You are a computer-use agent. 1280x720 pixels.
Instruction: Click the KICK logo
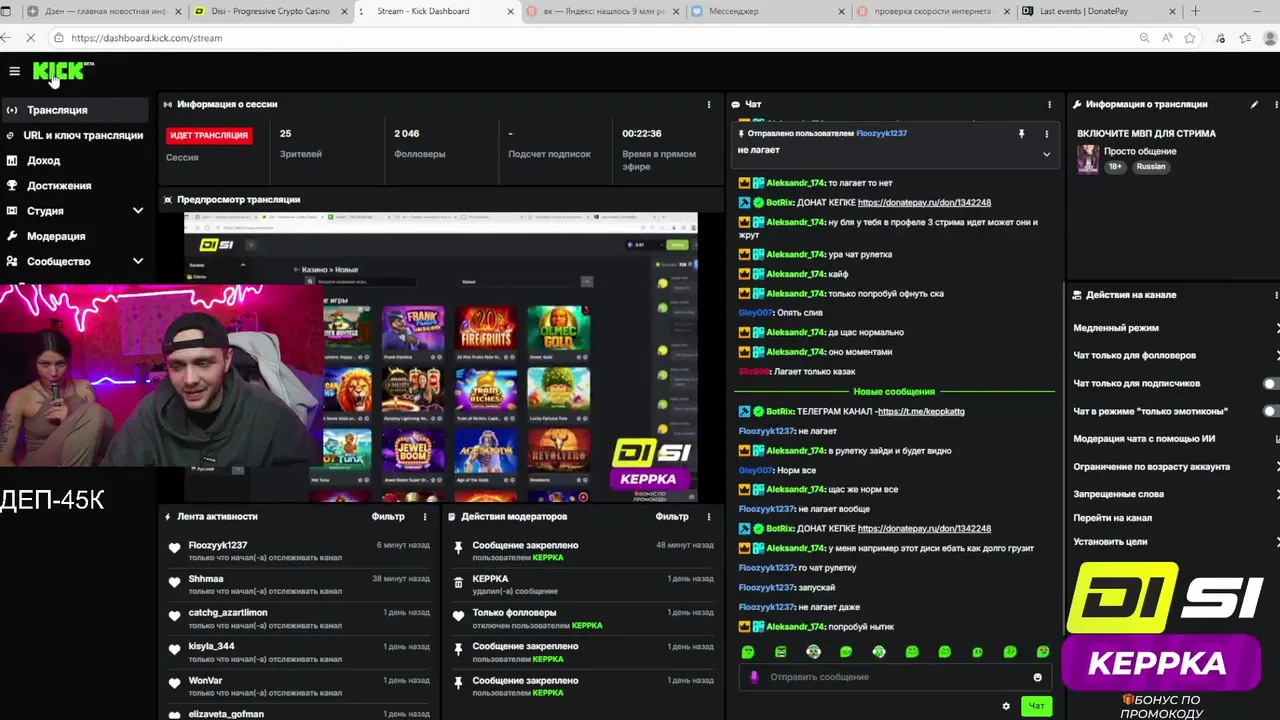click(x=60, y=71)
